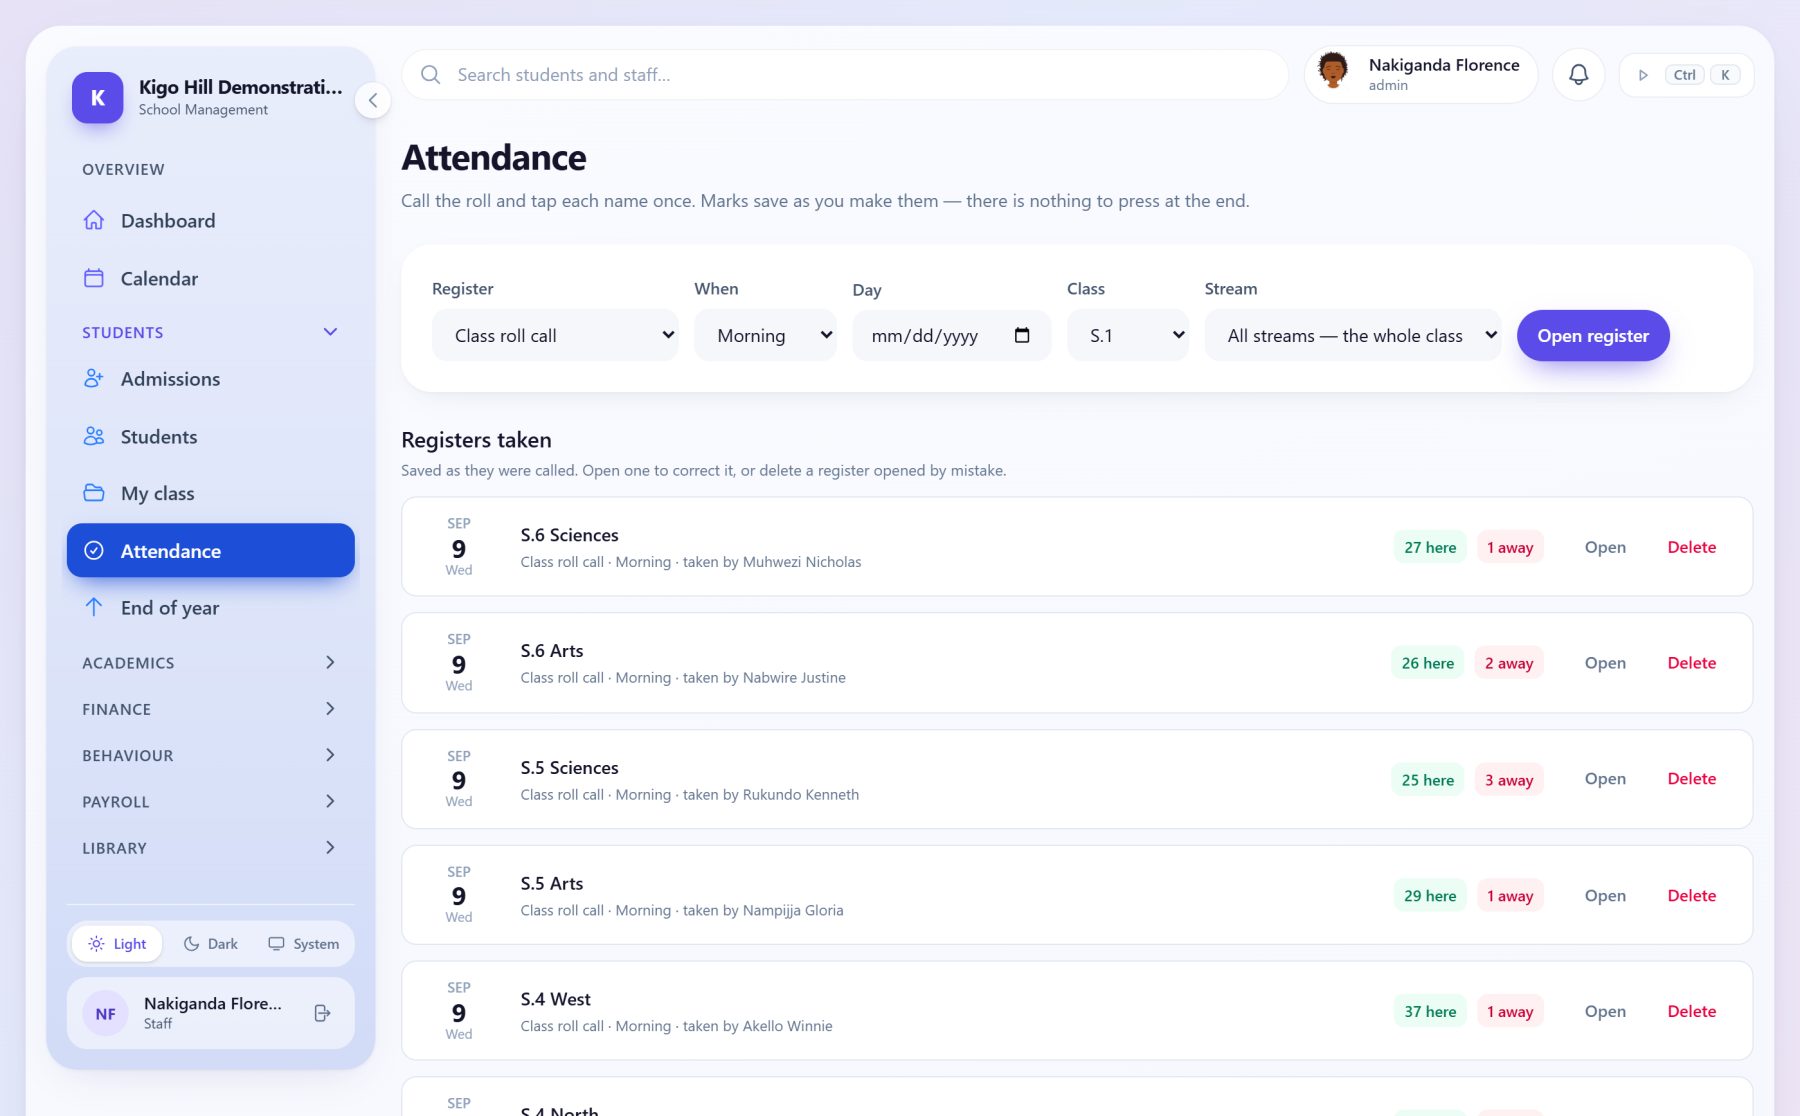Click the log out icon beside Nakiganda Flore
1800x1116 pixels.
tap(322, 1013)
